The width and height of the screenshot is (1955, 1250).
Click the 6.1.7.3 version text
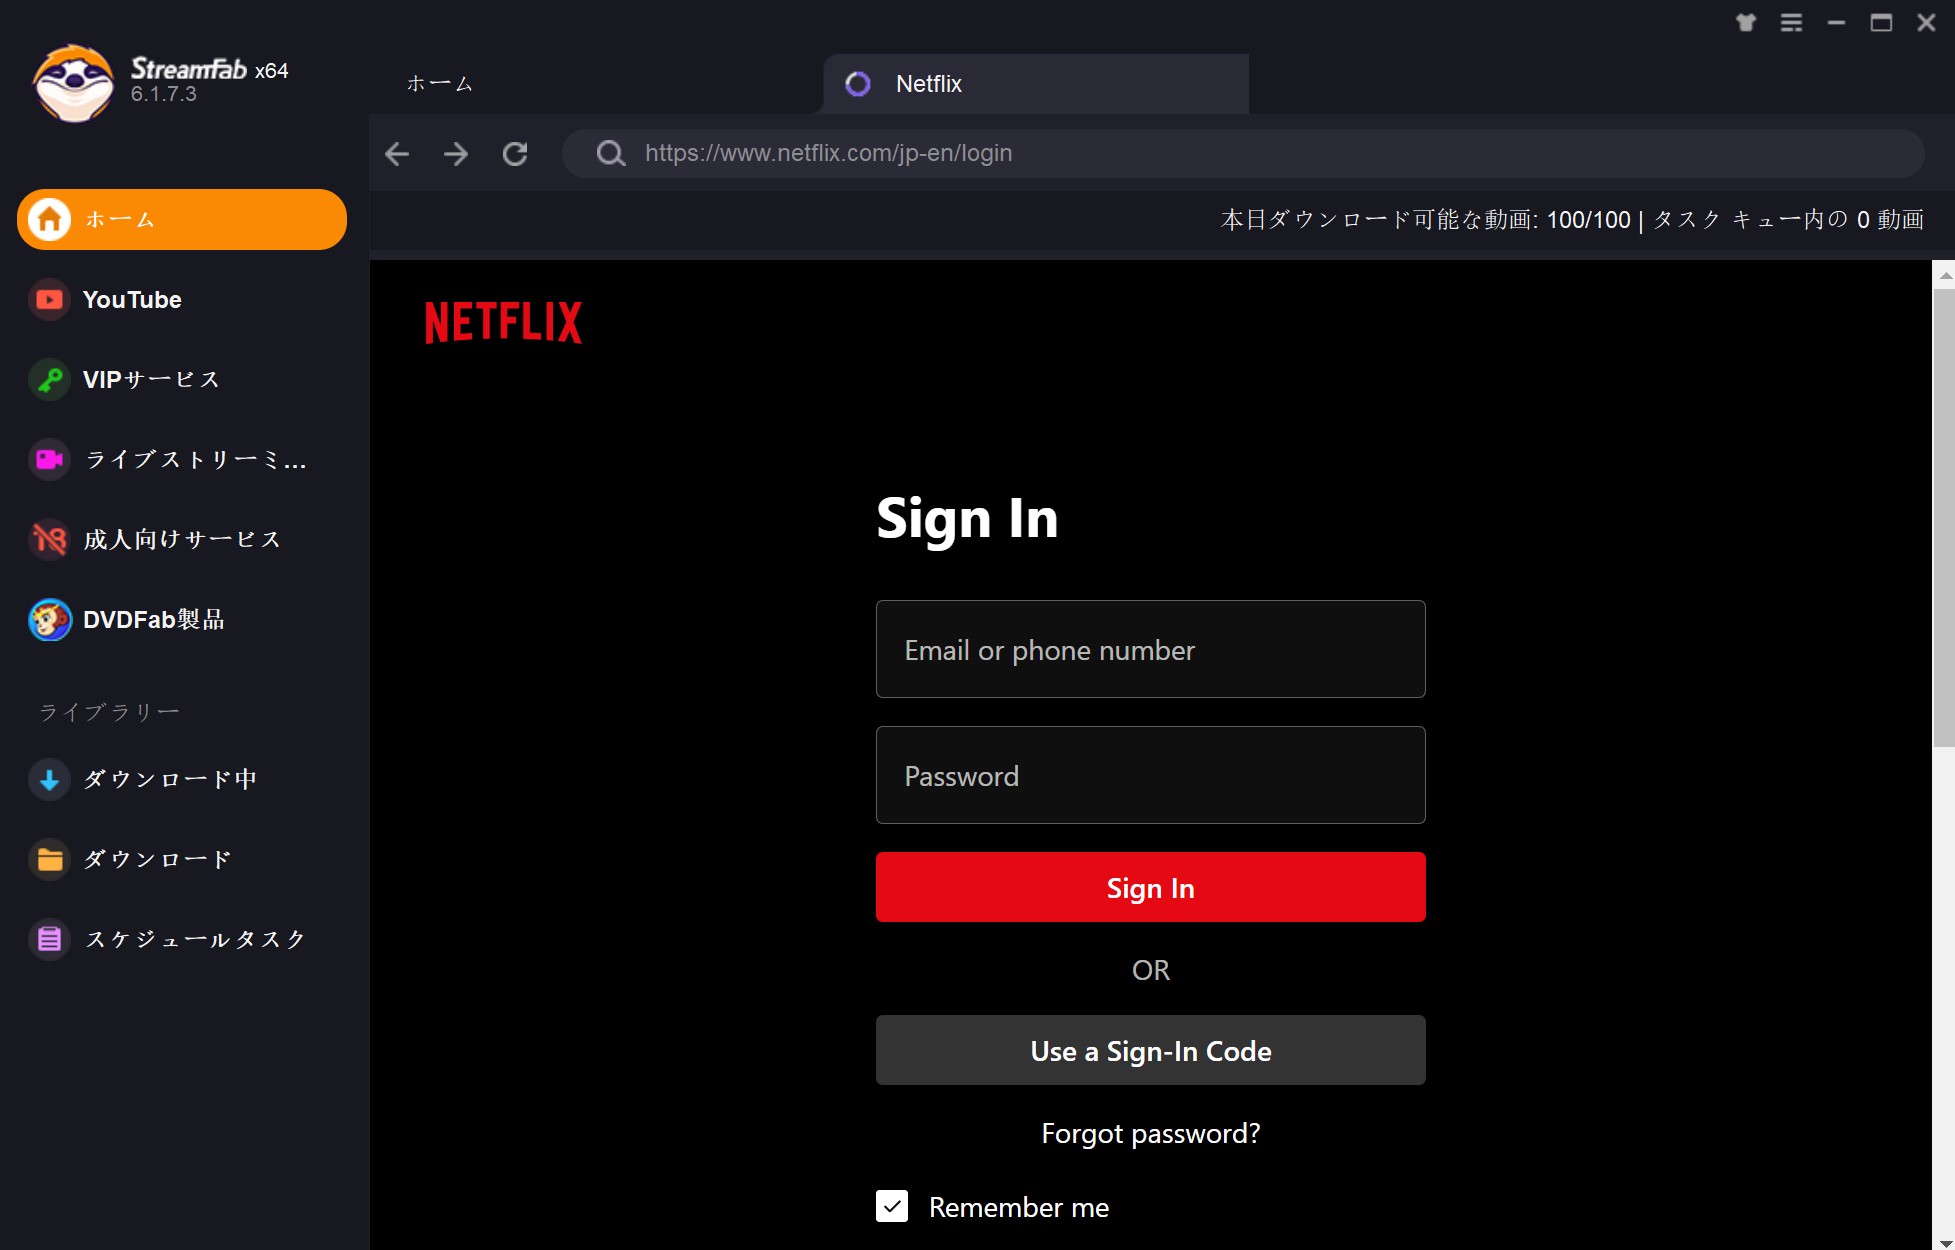[x=164, y=94]
